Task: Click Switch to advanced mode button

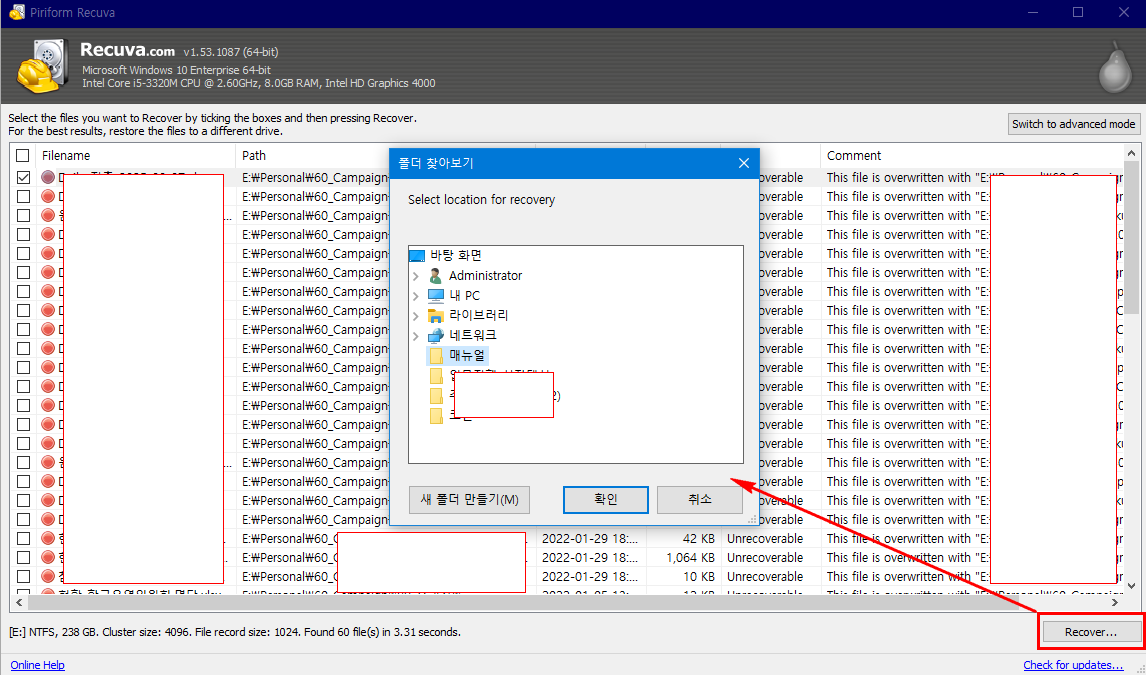Action: click(x=1073, y=124)
